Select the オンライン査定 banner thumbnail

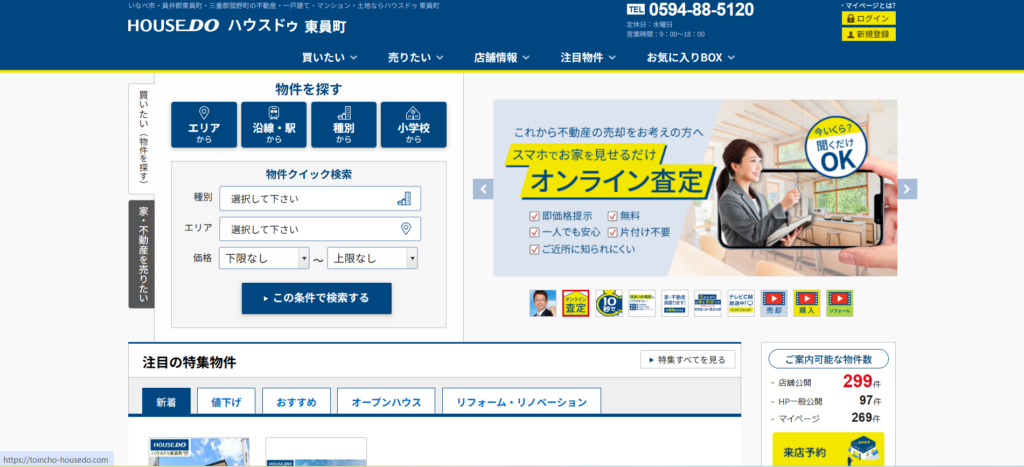tap(575, 303)
